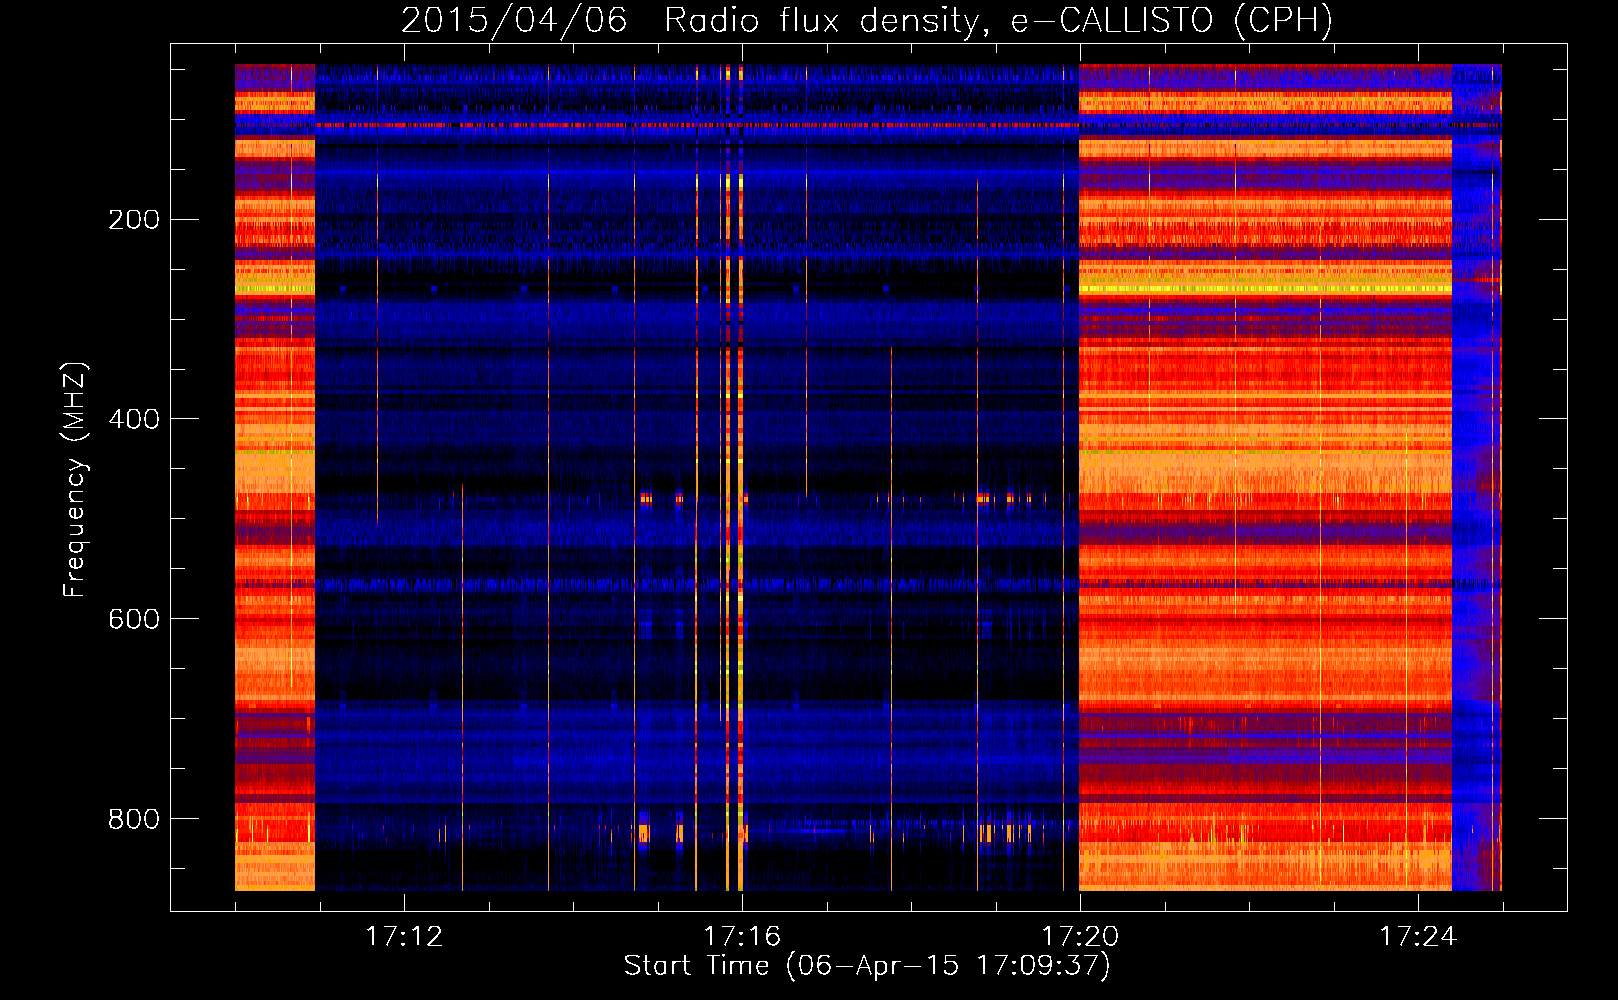Click the 17:12 time tick label
This screenshot has height=1000, width=1618.
[x=403, y=936]
